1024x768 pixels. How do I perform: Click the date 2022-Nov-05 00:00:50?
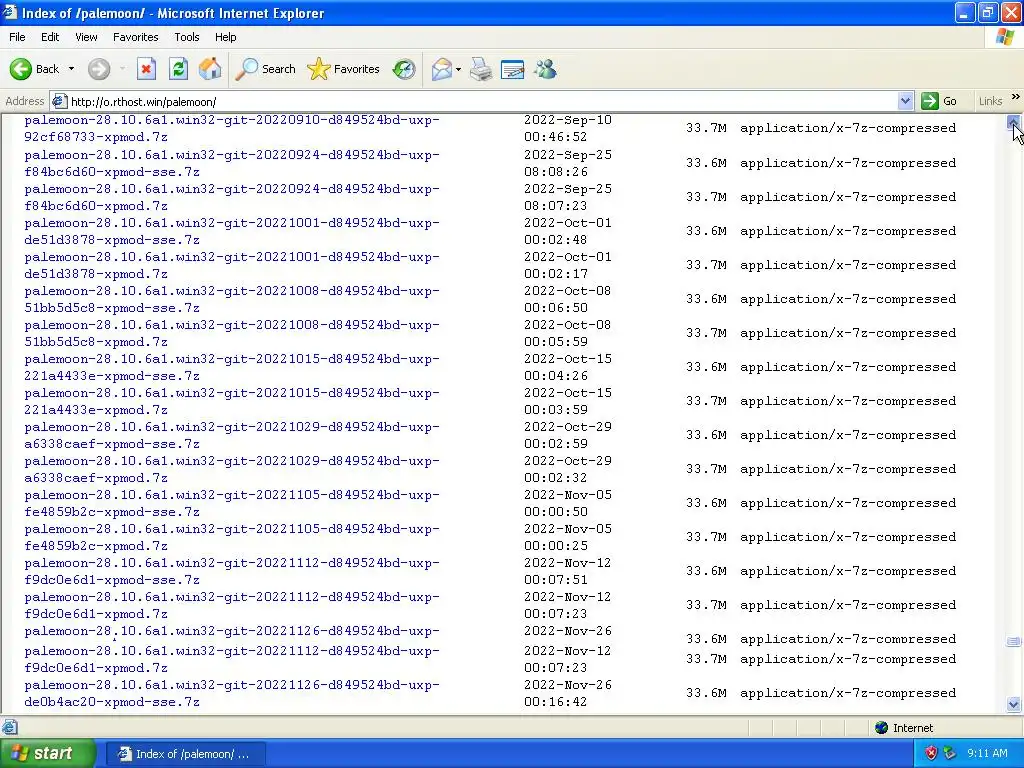point(568,503)
